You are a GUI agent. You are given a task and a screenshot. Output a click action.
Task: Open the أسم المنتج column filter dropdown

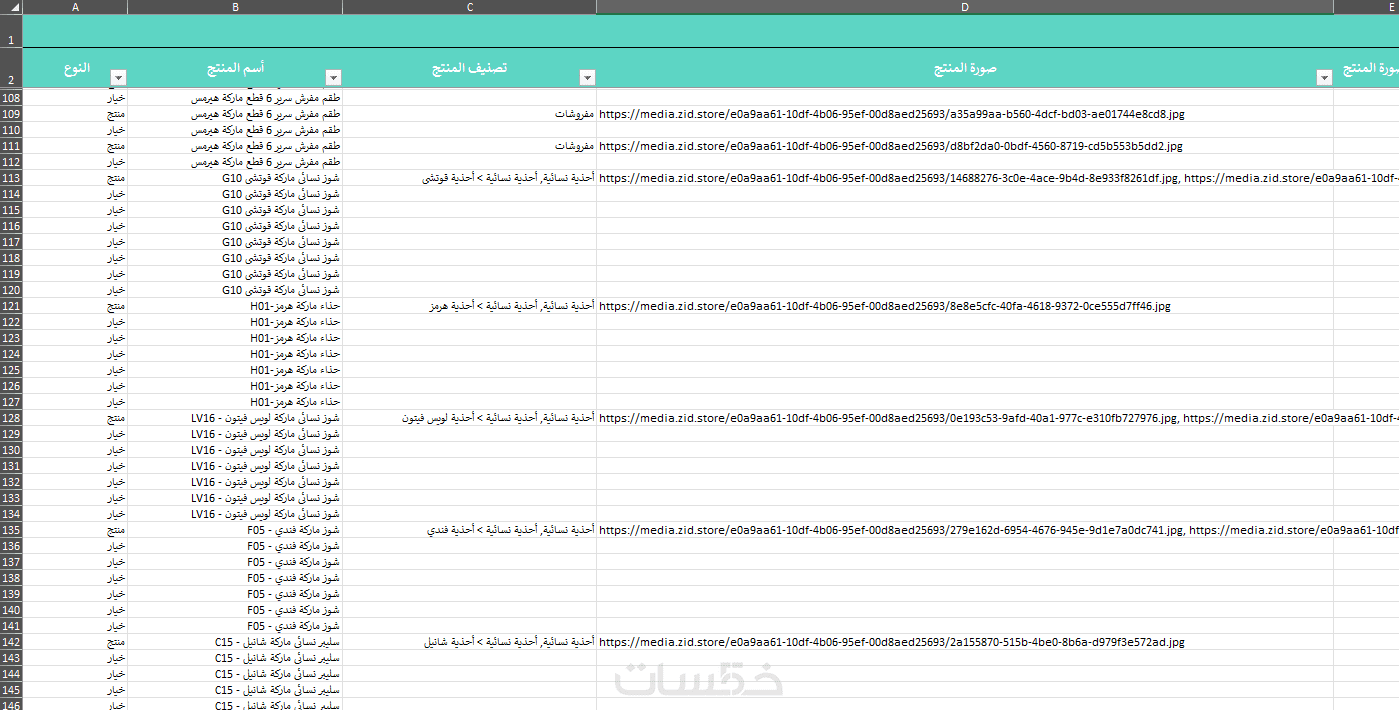click(x=334, y=78)
